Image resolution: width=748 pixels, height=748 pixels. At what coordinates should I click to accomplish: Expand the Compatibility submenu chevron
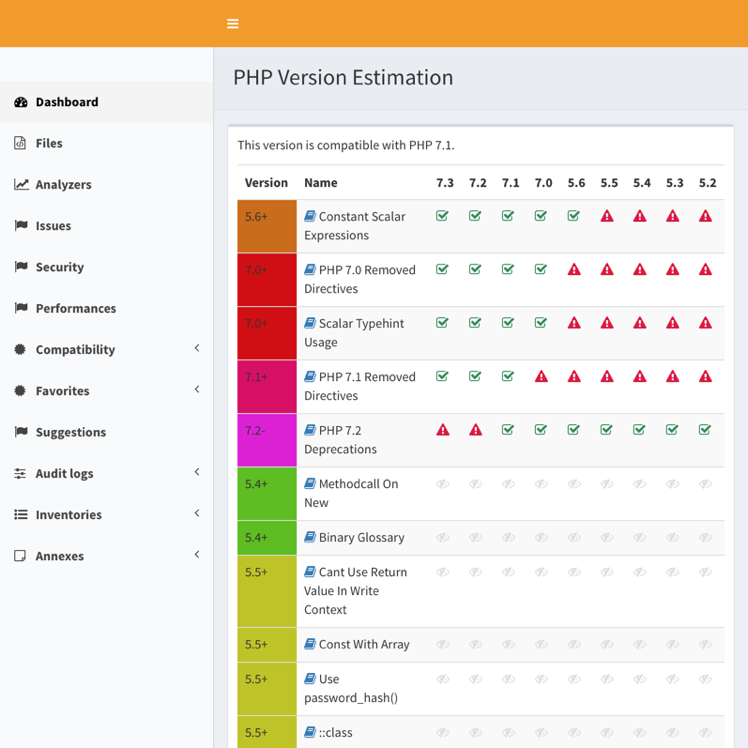tap(197, 348)
